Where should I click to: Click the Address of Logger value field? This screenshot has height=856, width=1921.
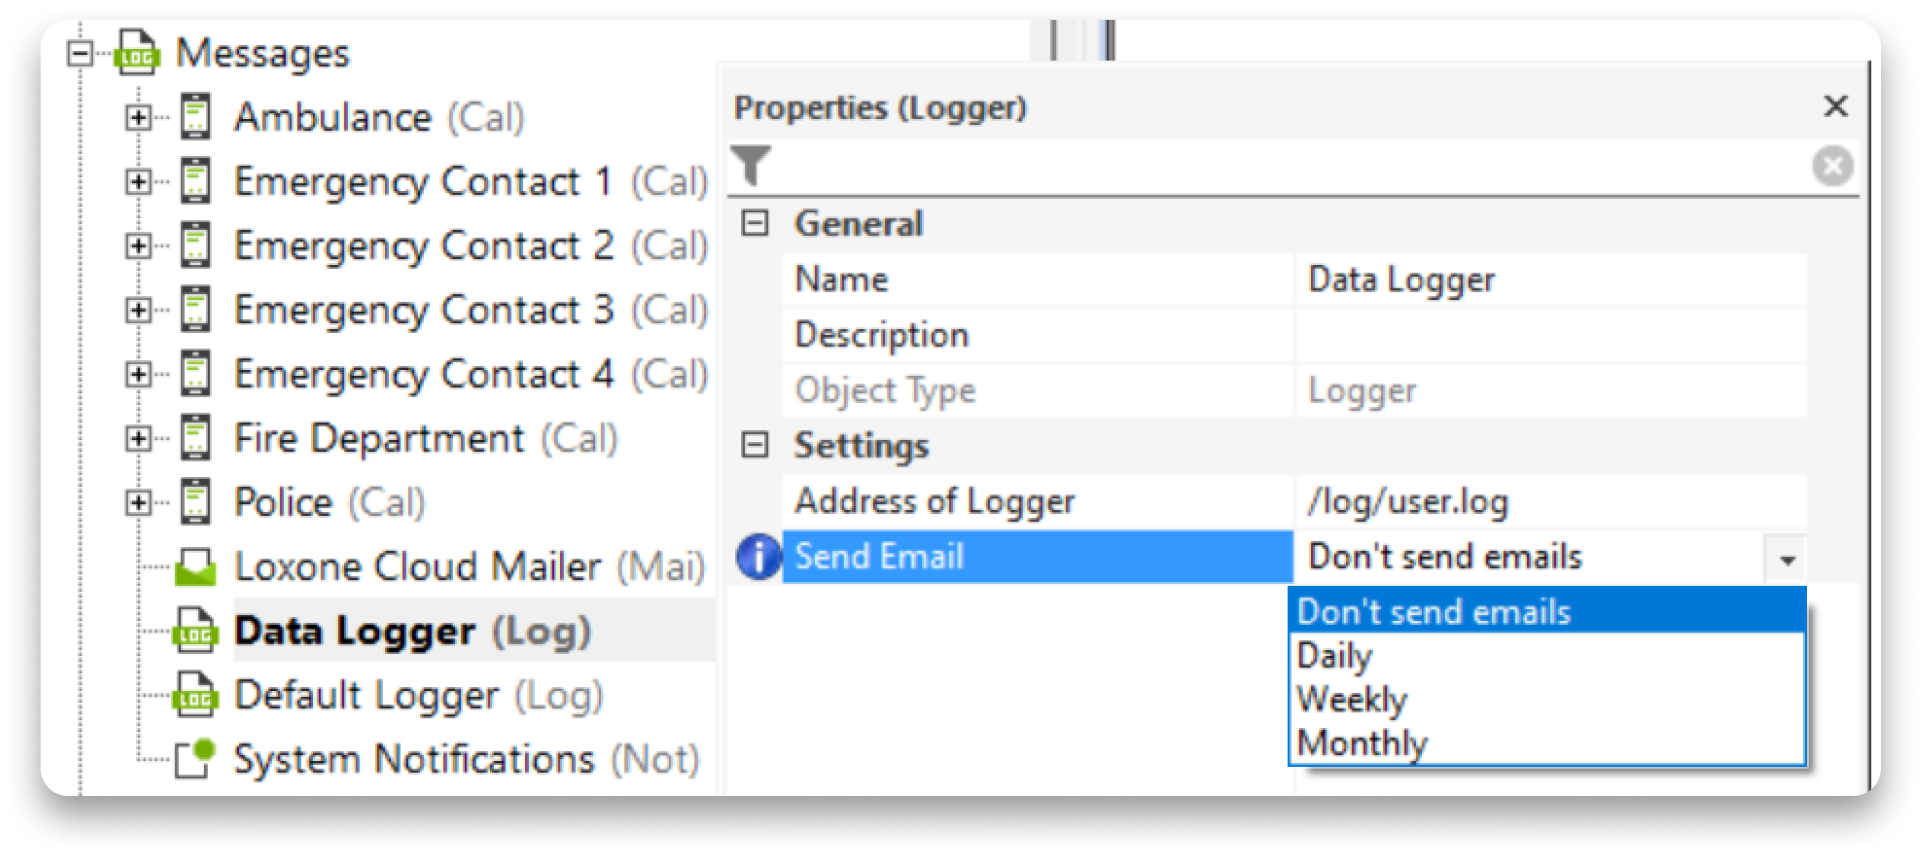coord(1550,502)
